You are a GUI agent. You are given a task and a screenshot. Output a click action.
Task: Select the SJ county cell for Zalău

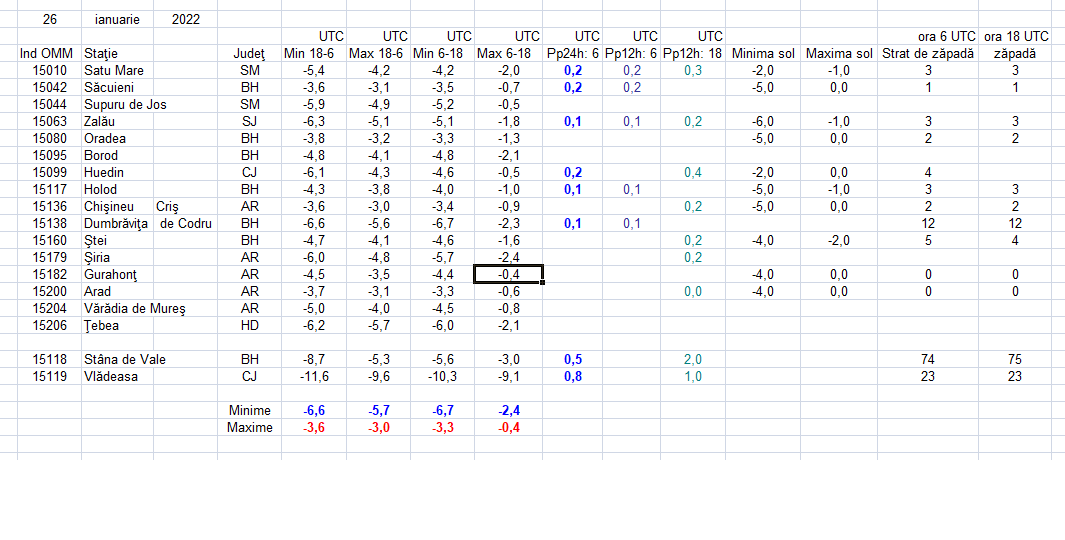pos(249,122)
